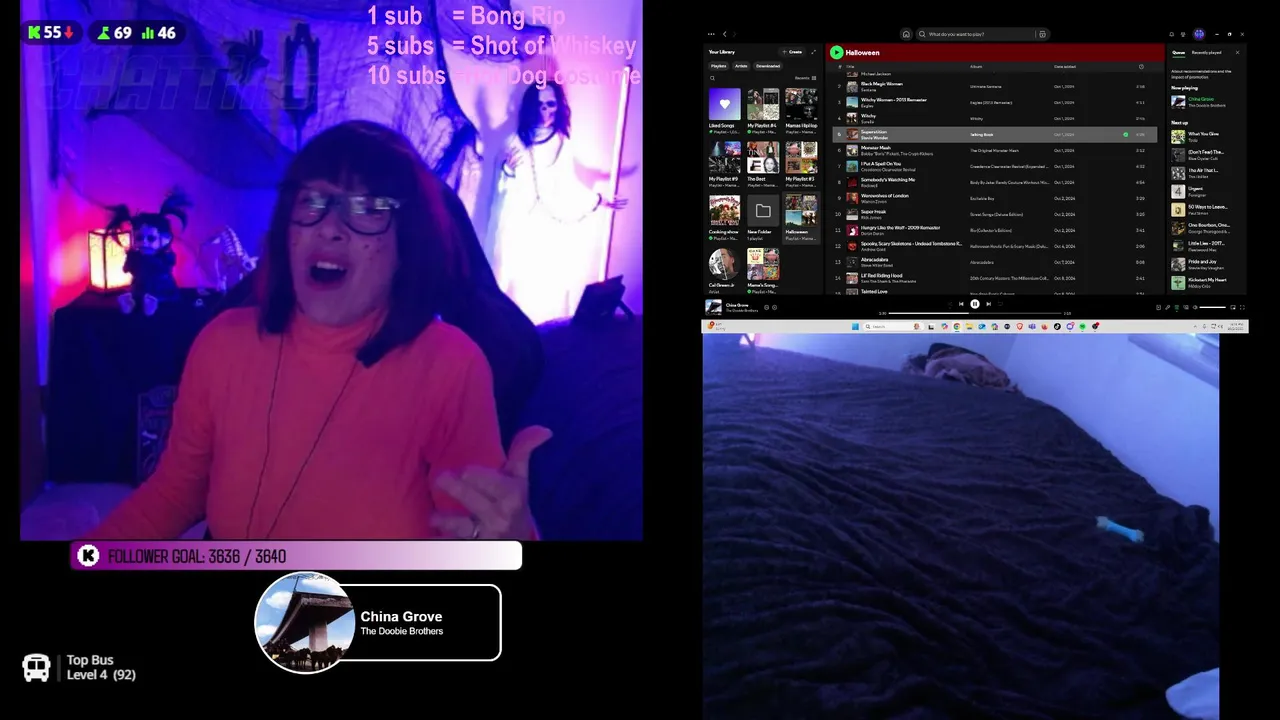
Task: Click Kickstart My Heart in queue
Action: tap(1205, 282)
